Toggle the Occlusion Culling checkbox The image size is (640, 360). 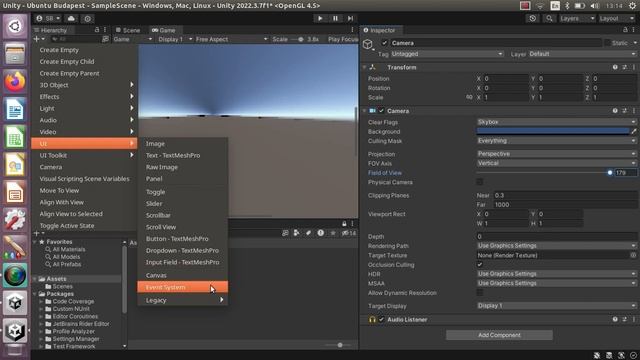pyautogui.click(x=480, y=264)
